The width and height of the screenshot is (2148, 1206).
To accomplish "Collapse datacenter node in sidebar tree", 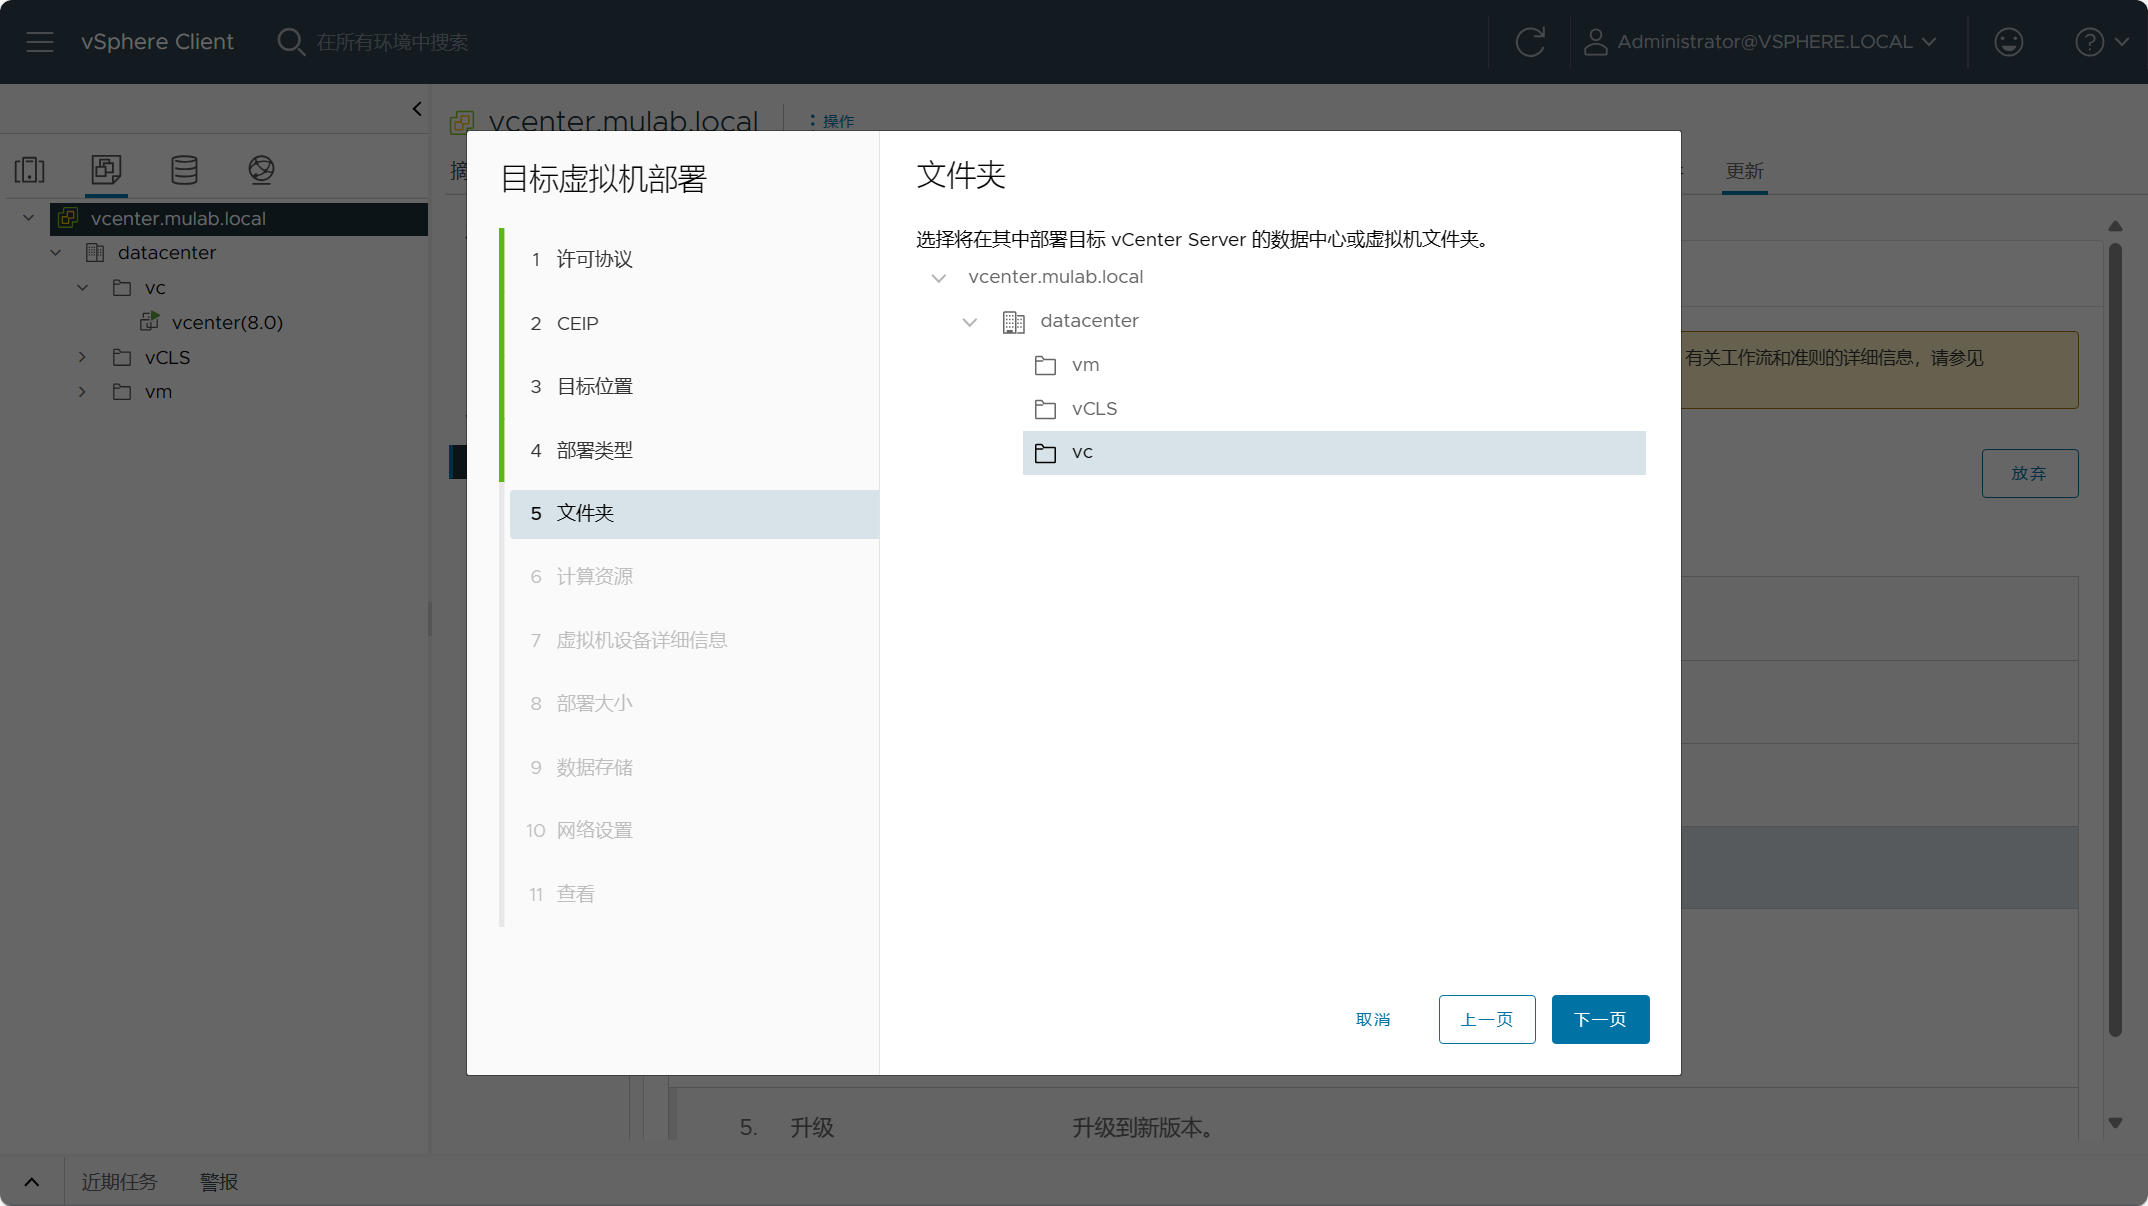I will pyautogui.click(x=56, y=253).
